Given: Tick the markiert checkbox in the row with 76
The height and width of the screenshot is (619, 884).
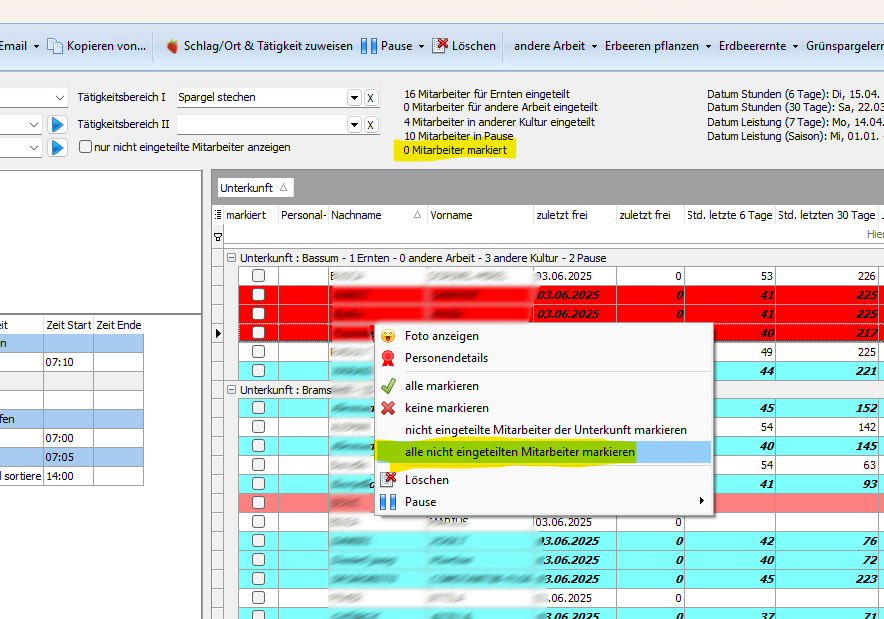Looking at the screenshot, I should (258, 541).
